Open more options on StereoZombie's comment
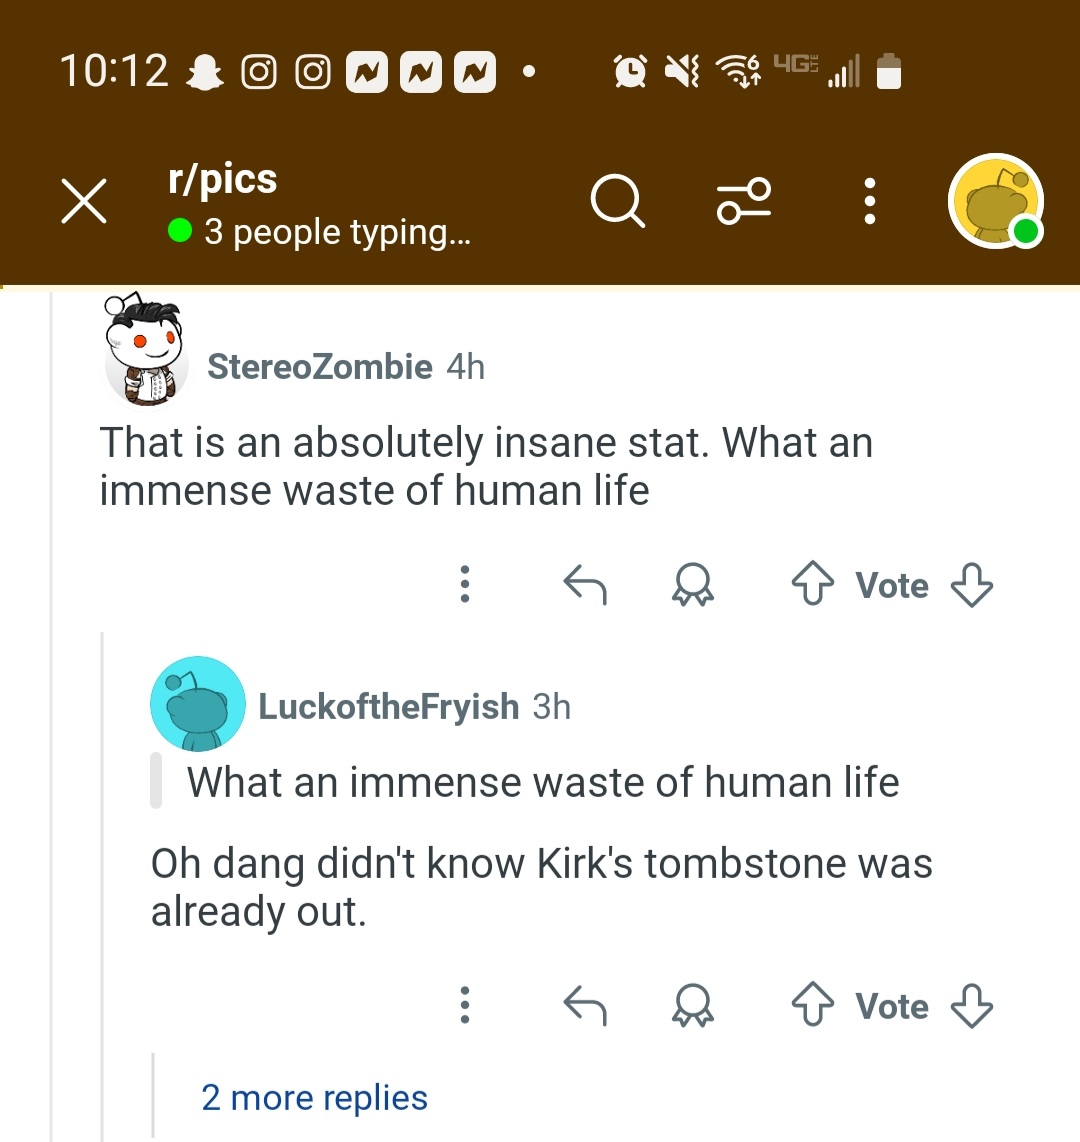1080x1142 pixels. pos(464,585)
